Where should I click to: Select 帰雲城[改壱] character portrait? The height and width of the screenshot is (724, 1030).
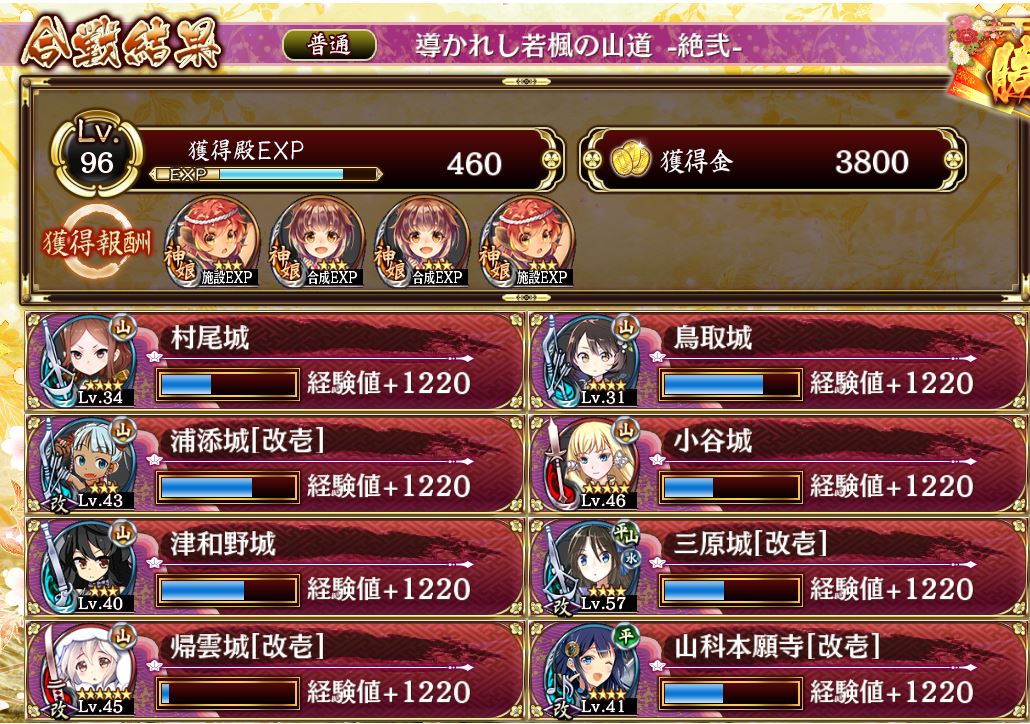pos(87,669)
